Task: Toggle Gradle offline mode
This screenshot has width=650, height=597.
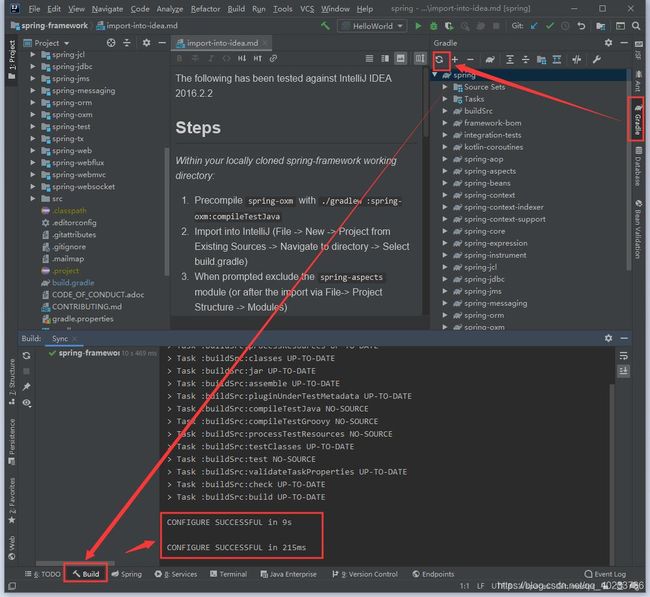Action: tap(577, 60)
